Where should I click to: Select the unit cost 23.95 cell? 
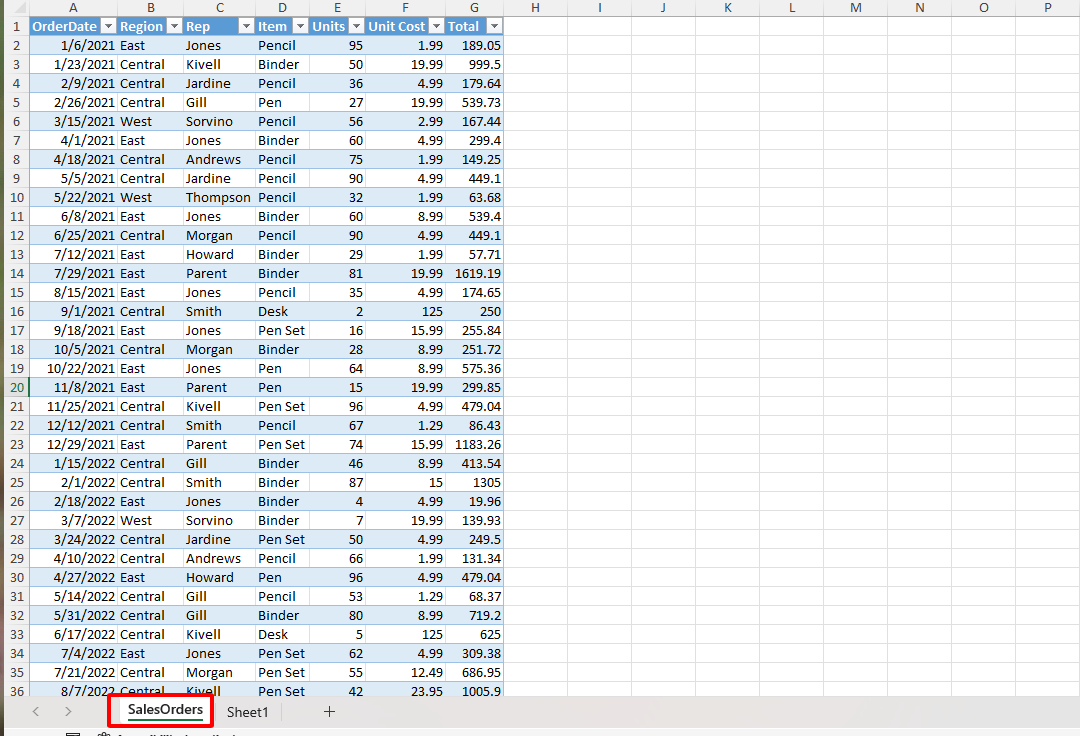pyautogui.click(x=406, y=691)
